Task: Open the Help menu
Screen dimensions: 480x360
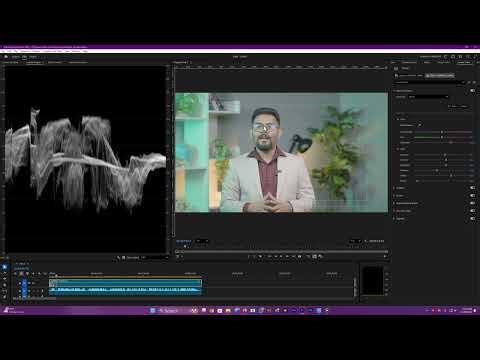Action: click(85, 51)
